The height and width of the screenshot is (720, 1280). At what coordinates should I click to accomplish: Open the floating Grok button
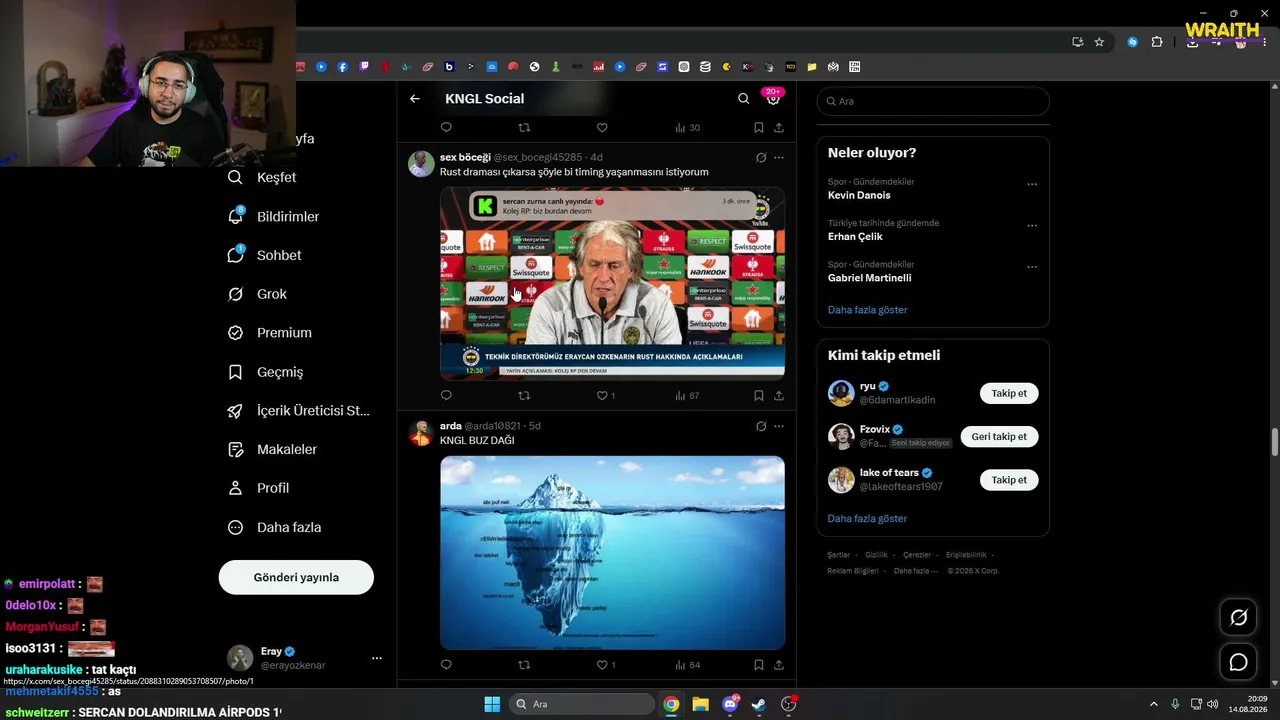point(1238,618)
